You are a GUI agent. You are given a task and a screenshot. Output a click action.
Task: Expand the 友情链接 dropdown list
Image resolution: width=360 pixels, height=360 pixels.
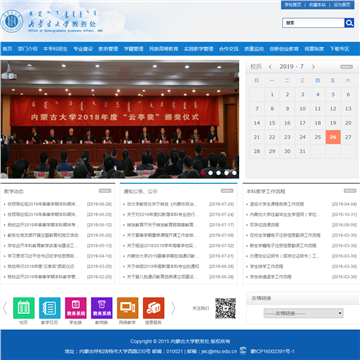303,313
